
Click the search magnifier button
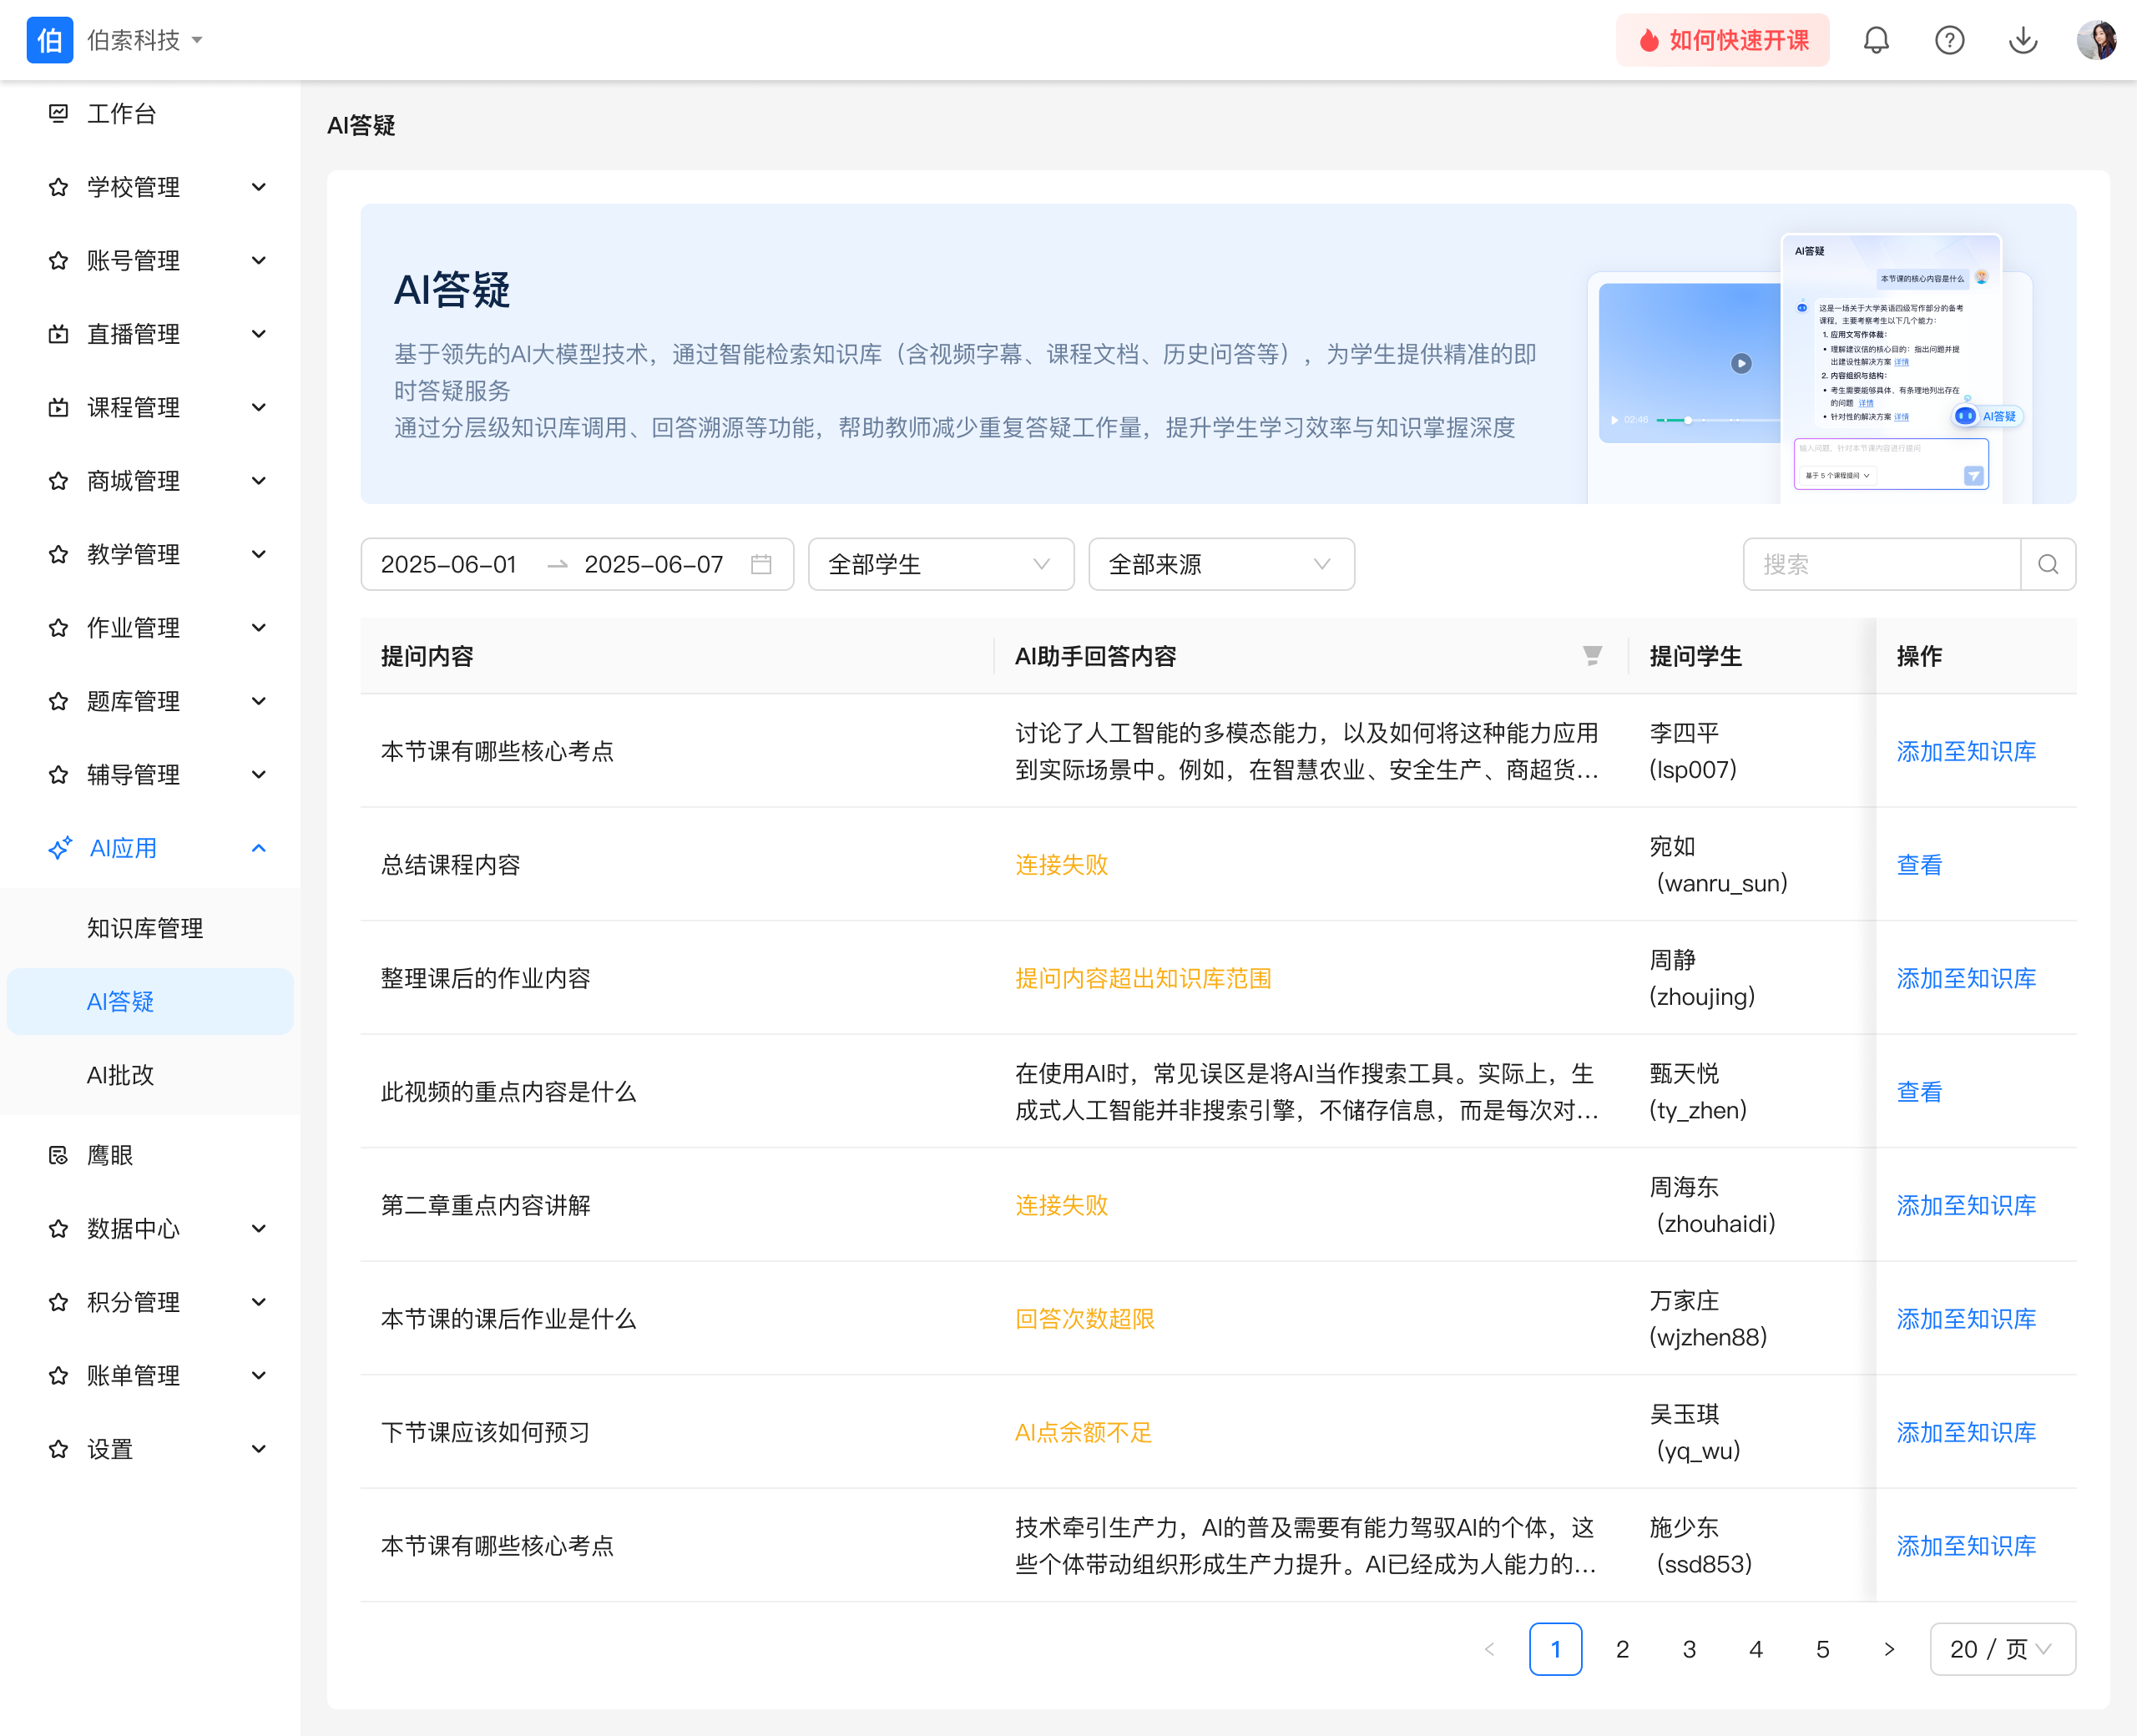[x=2047, y=565]
